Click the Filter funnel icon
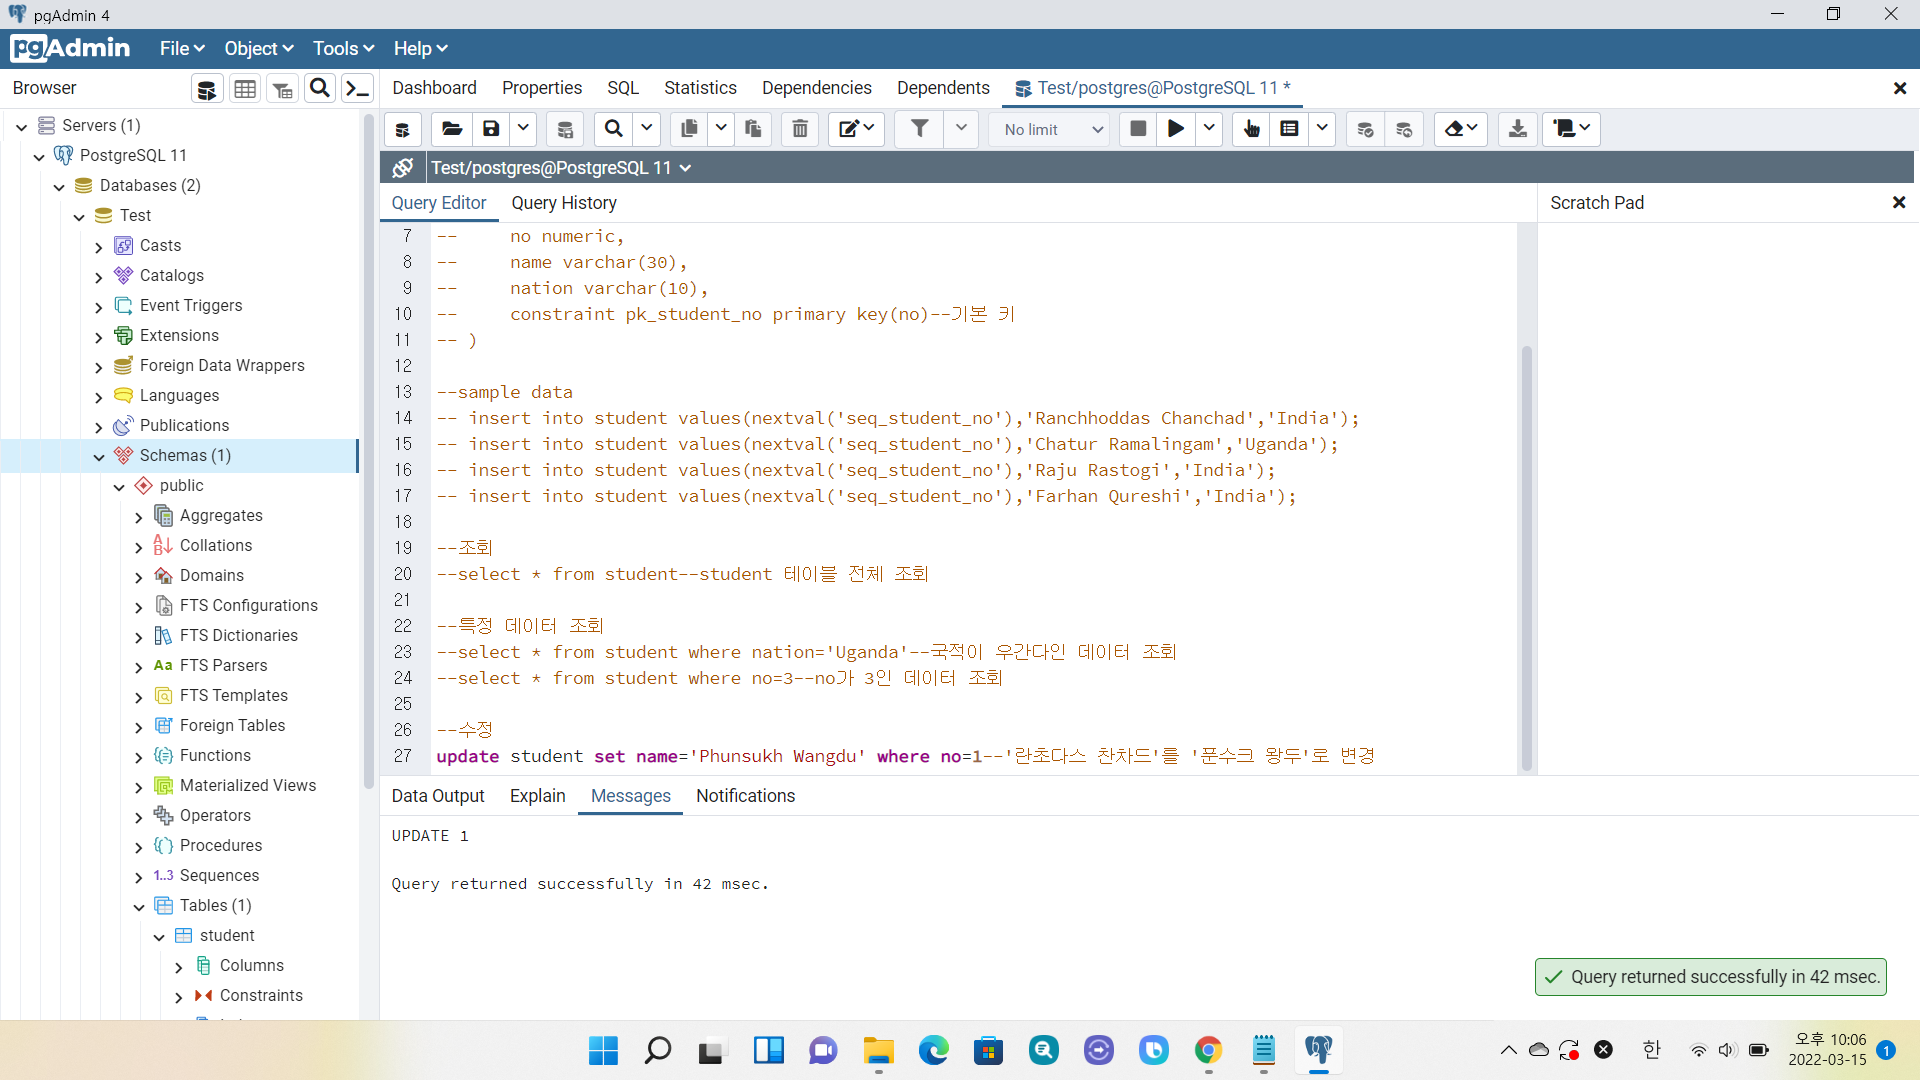The height and width of the screenshot is (1080, 1920). click(x=919, y=129)
